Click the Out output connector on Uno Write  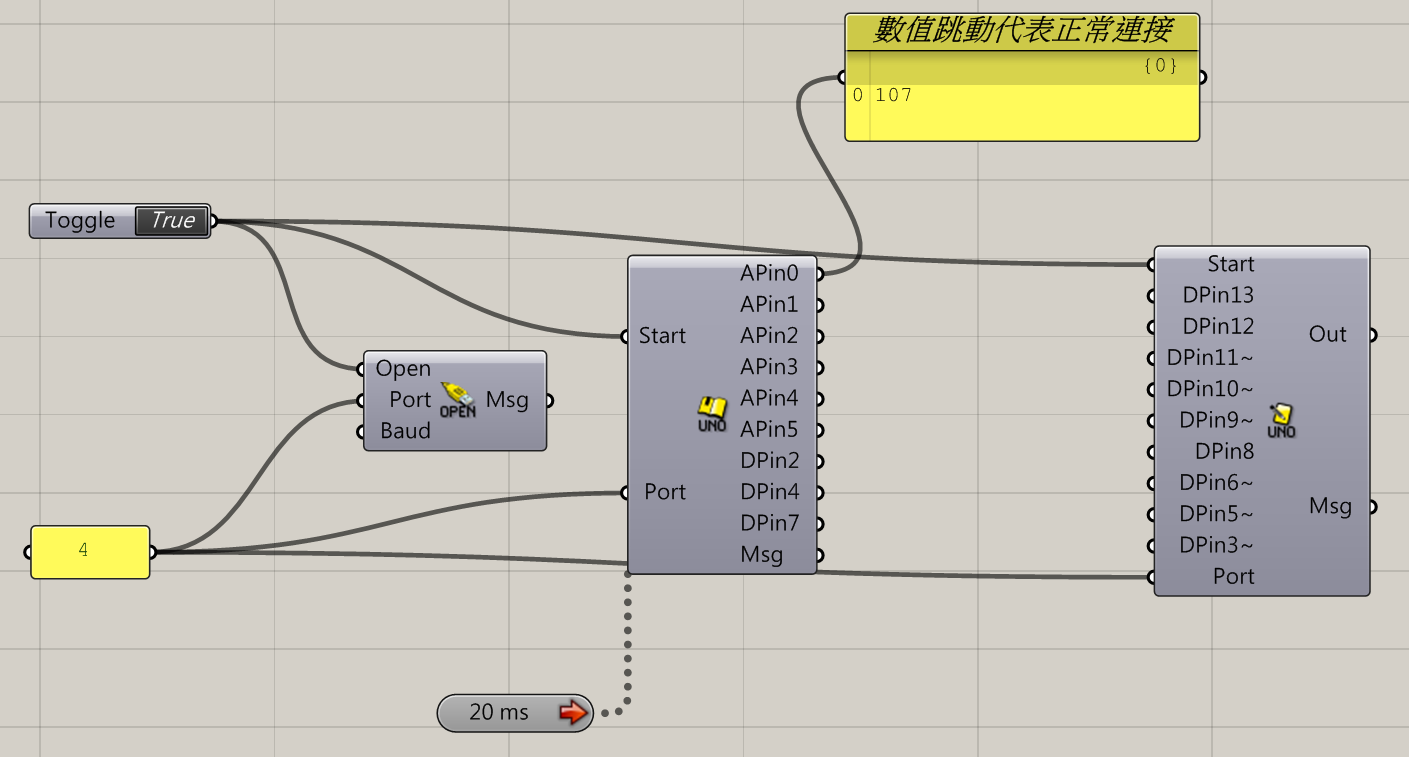1373,334
